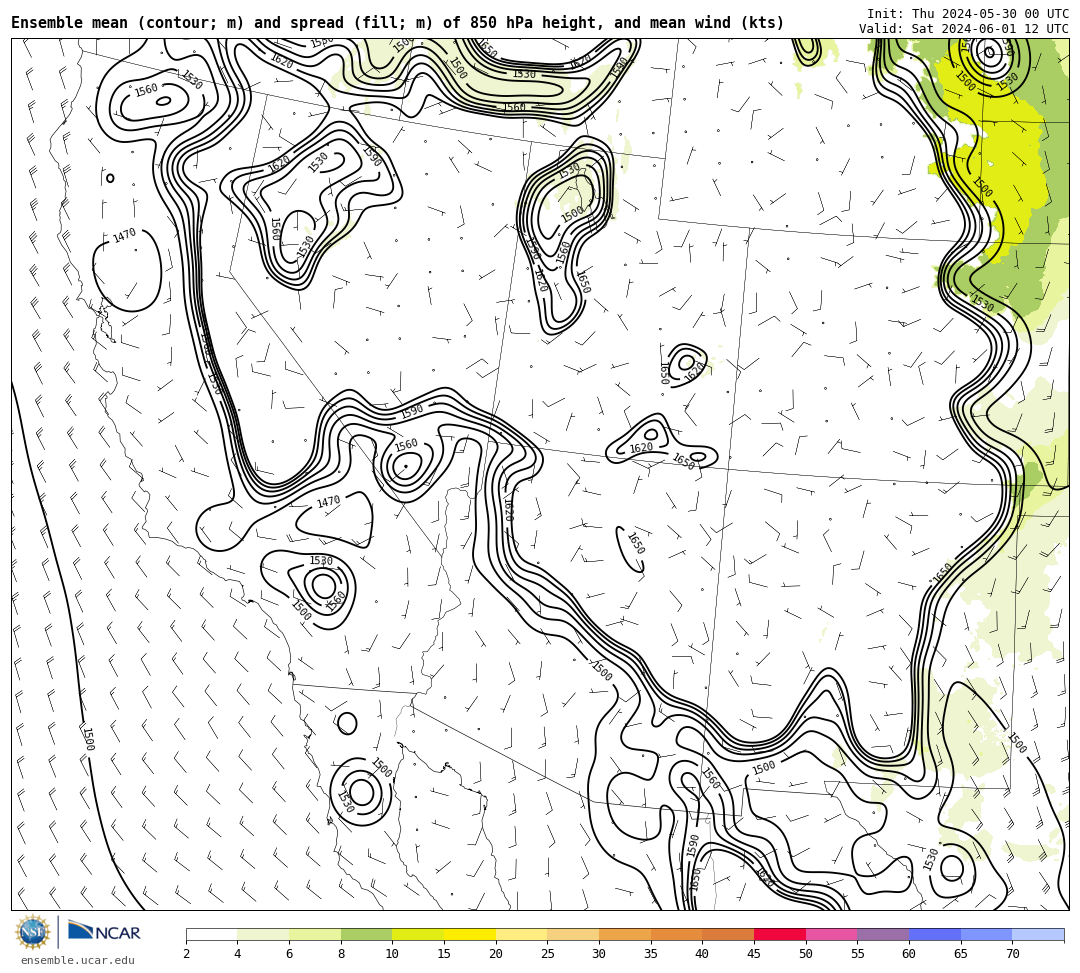The height and width of the screenshot is (973, 1080).
Task: Click the colorbar tick label 25
Action: 547,954
